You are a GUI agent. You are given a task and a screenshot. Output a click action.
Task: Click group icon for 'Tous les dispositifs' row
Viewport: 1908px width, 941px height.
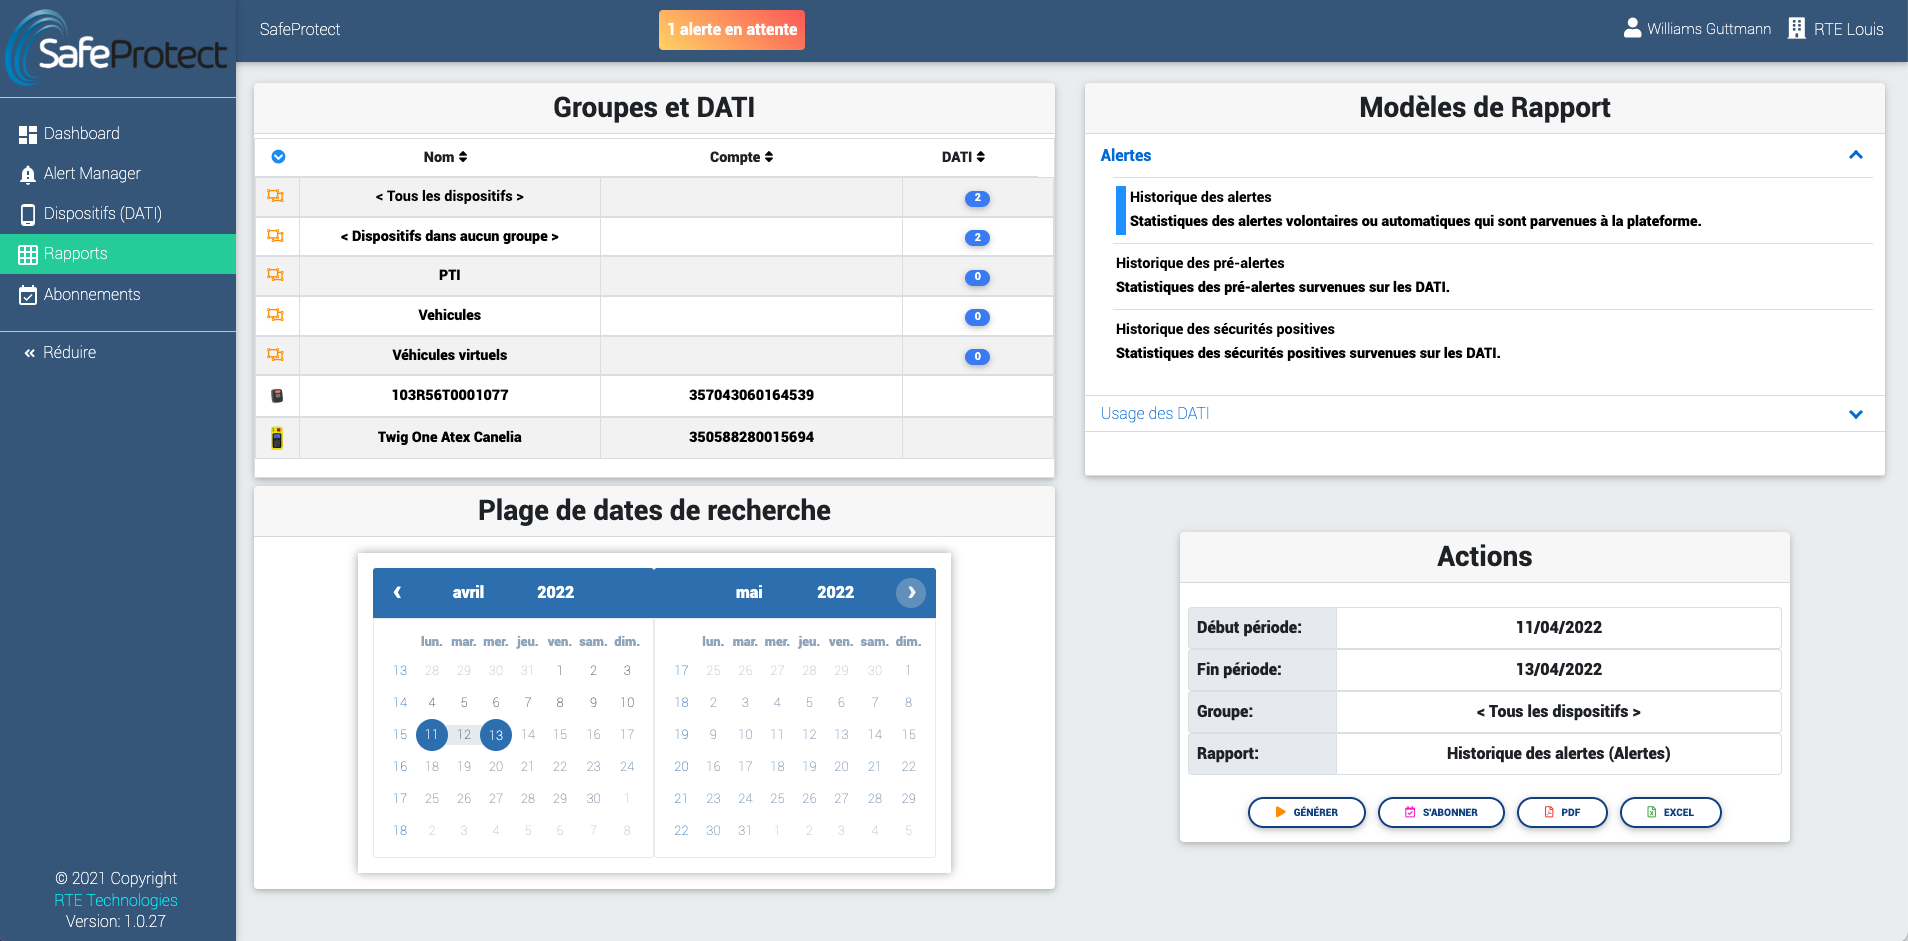(x=276, y=196)
